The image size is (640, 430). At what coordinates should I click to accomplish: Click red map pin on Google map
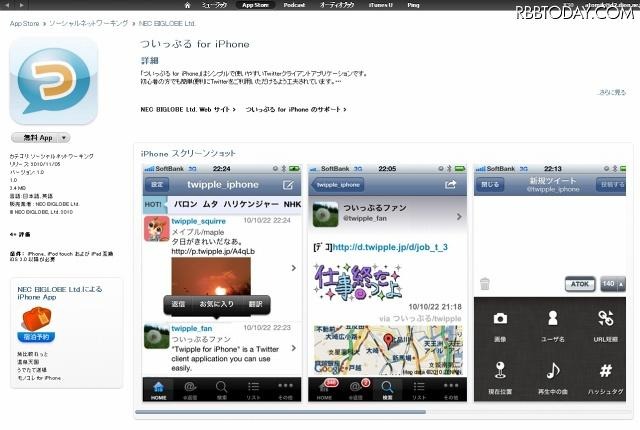tap(389, 340)
